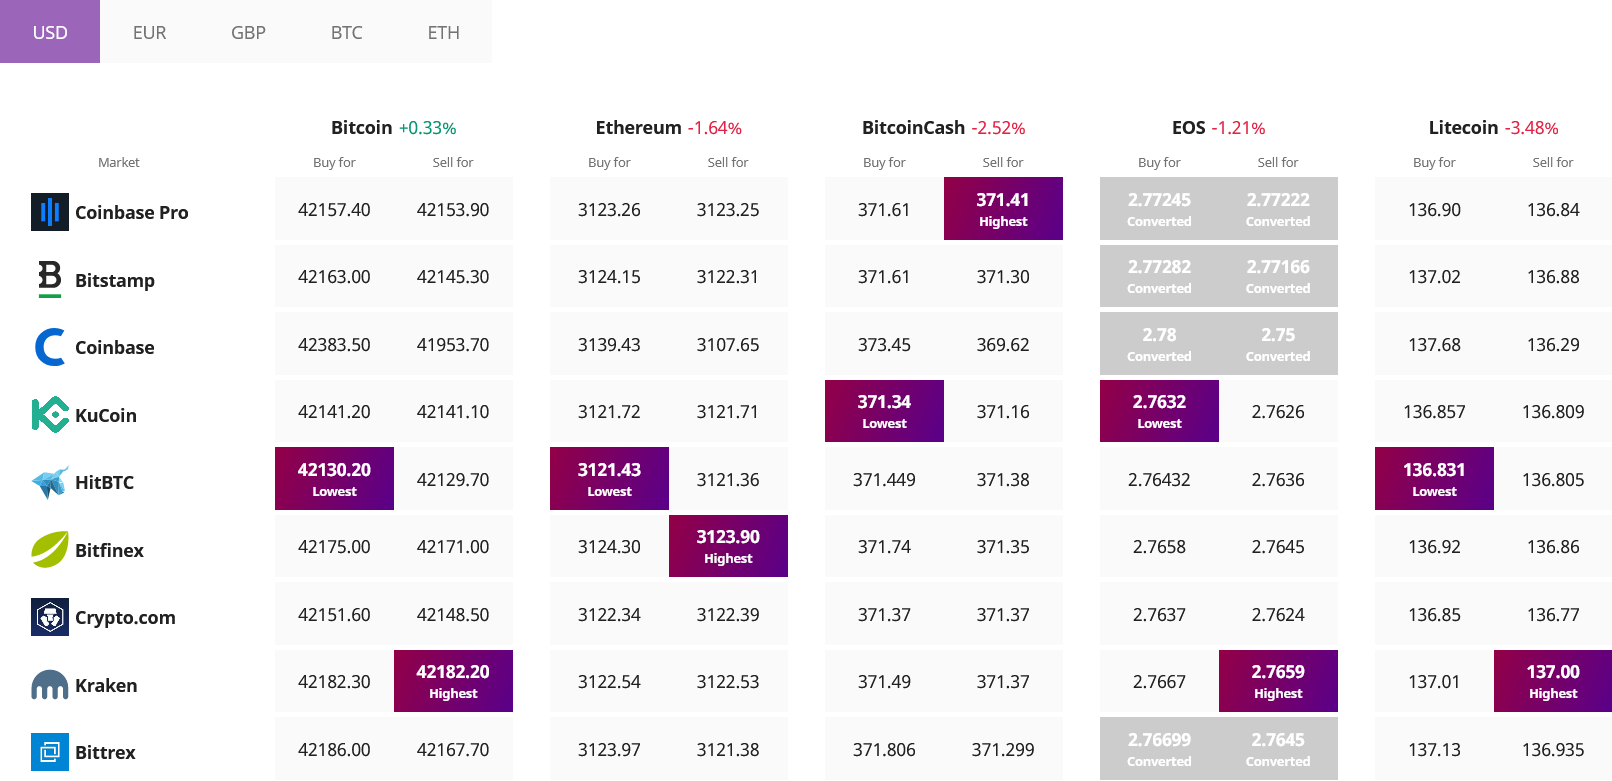This screenshot has height=781, width=1612.
Task: Click Coinbase BitcoinCash buy price 373.45
Action: coord(884,345)
